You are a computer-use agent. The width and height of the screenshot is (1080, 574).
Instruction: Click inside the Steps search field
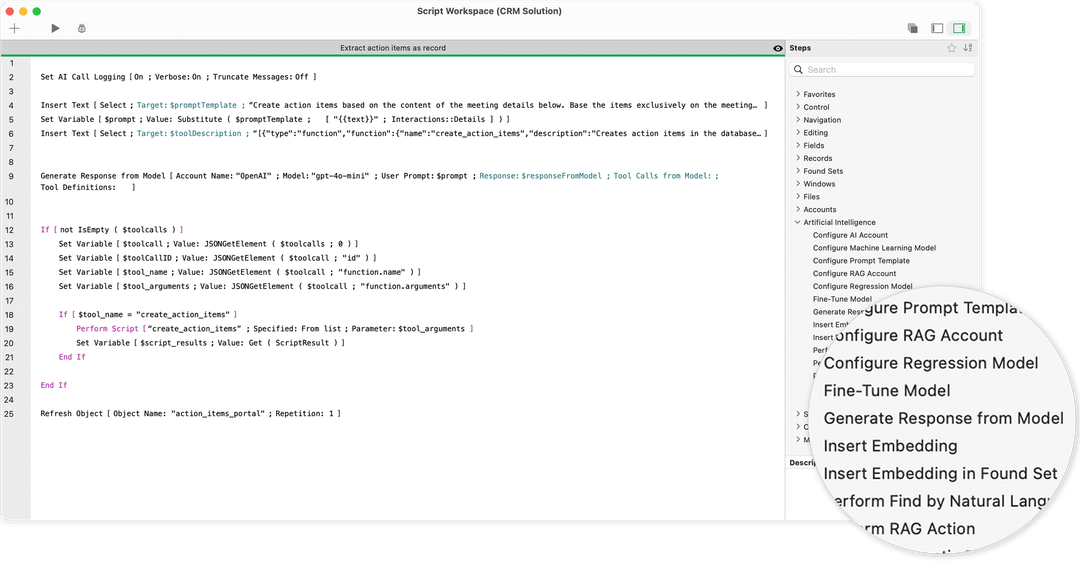[885, 70]
